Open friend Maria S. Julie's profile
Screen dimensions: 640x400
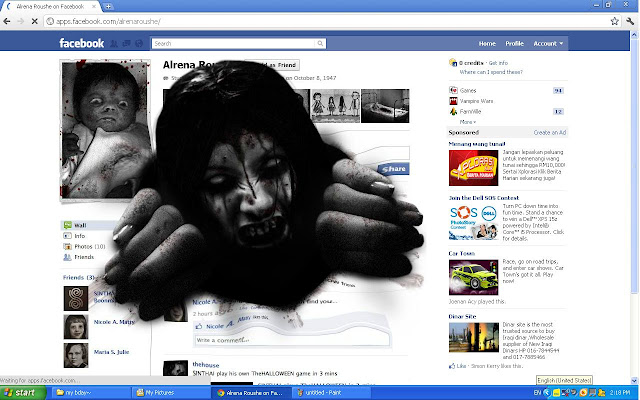pyautogui.click(x=111, y=352)
